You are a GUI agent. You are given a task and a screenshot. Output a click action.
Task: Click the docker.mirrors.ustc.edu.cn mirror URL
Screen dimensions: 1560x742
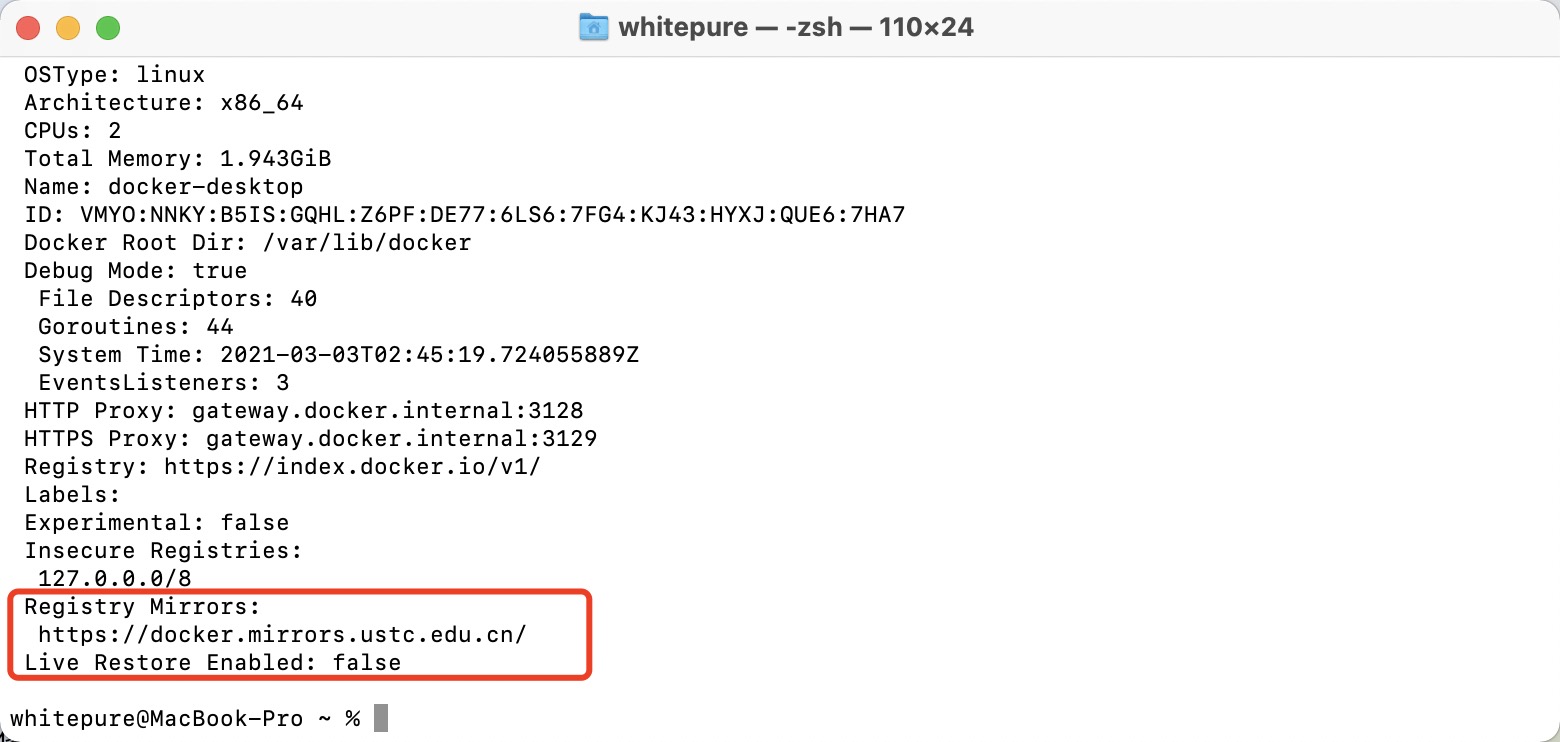[282, 634]
